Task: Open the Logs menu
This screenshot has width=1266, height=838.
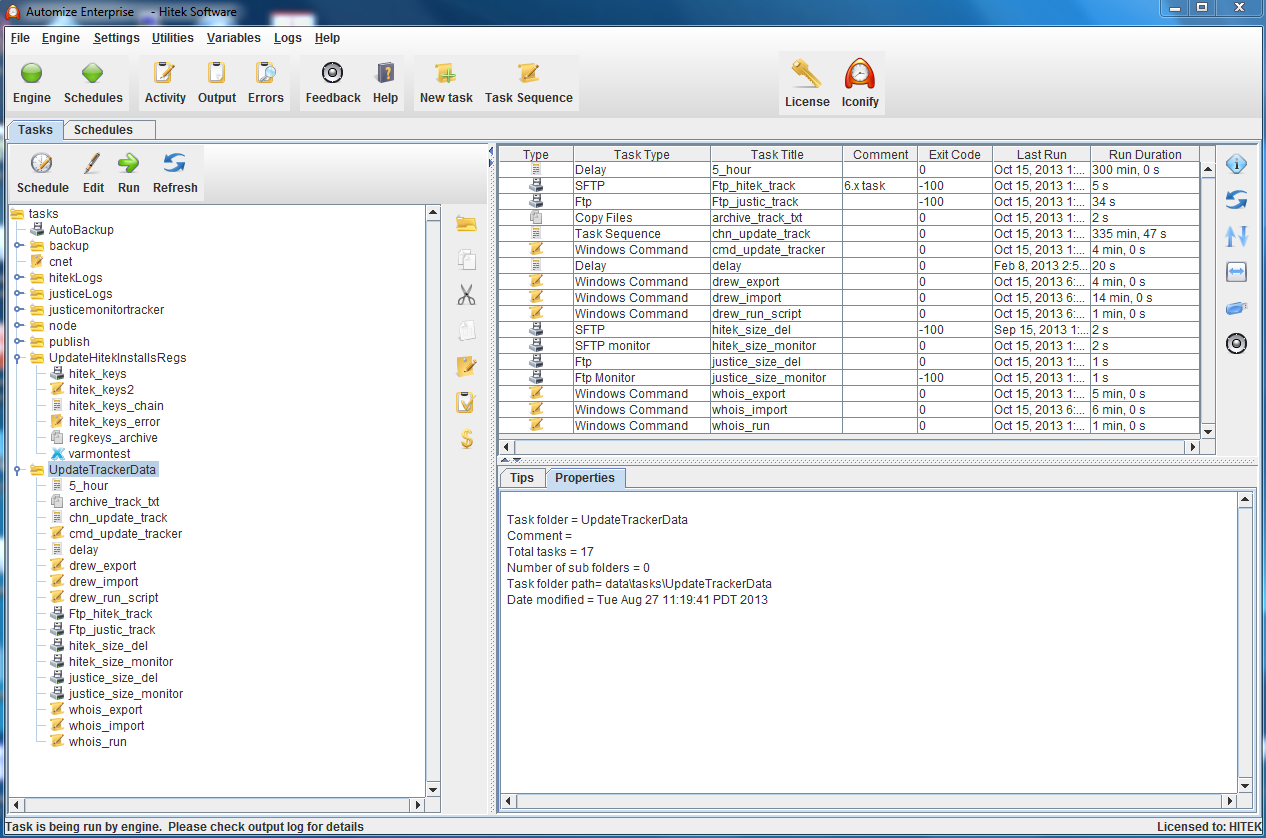Action: [288, 38]
